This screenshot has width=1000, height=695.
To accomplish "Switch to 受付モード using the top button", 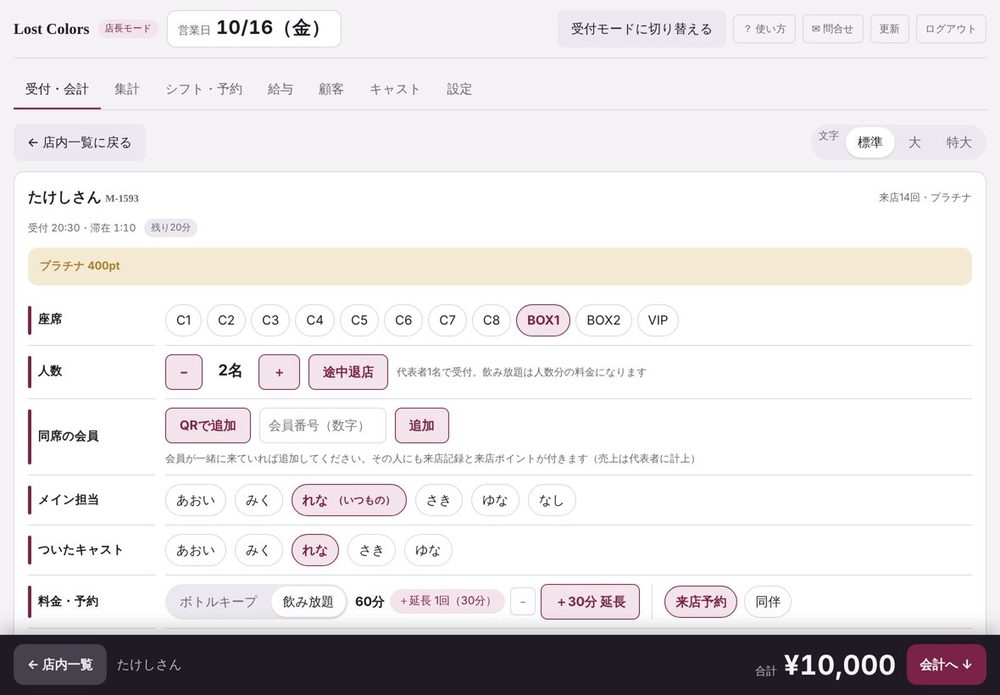I will 642,29.
